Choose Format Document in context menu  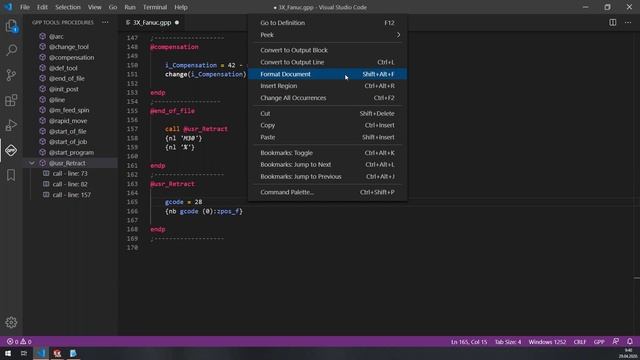point(327,74)
